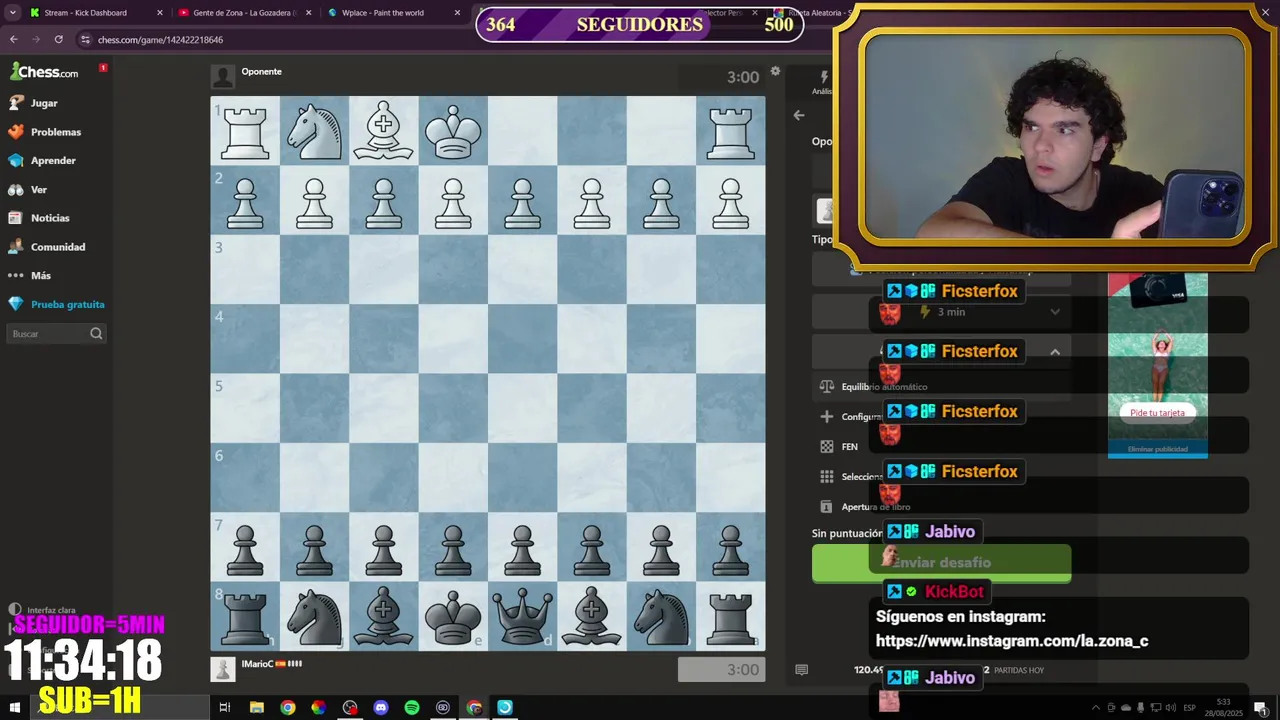Click the bottom player's 3:00 clock
The image size is (1280, 720).
pos(721,669)
